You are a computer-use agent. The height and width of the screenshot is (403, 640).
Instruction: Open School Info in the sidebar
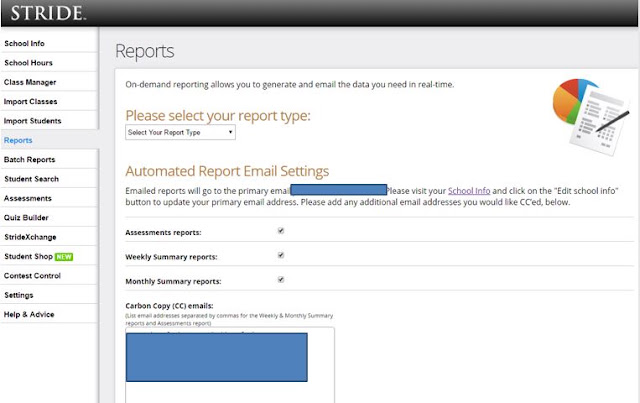pos(24,43)
